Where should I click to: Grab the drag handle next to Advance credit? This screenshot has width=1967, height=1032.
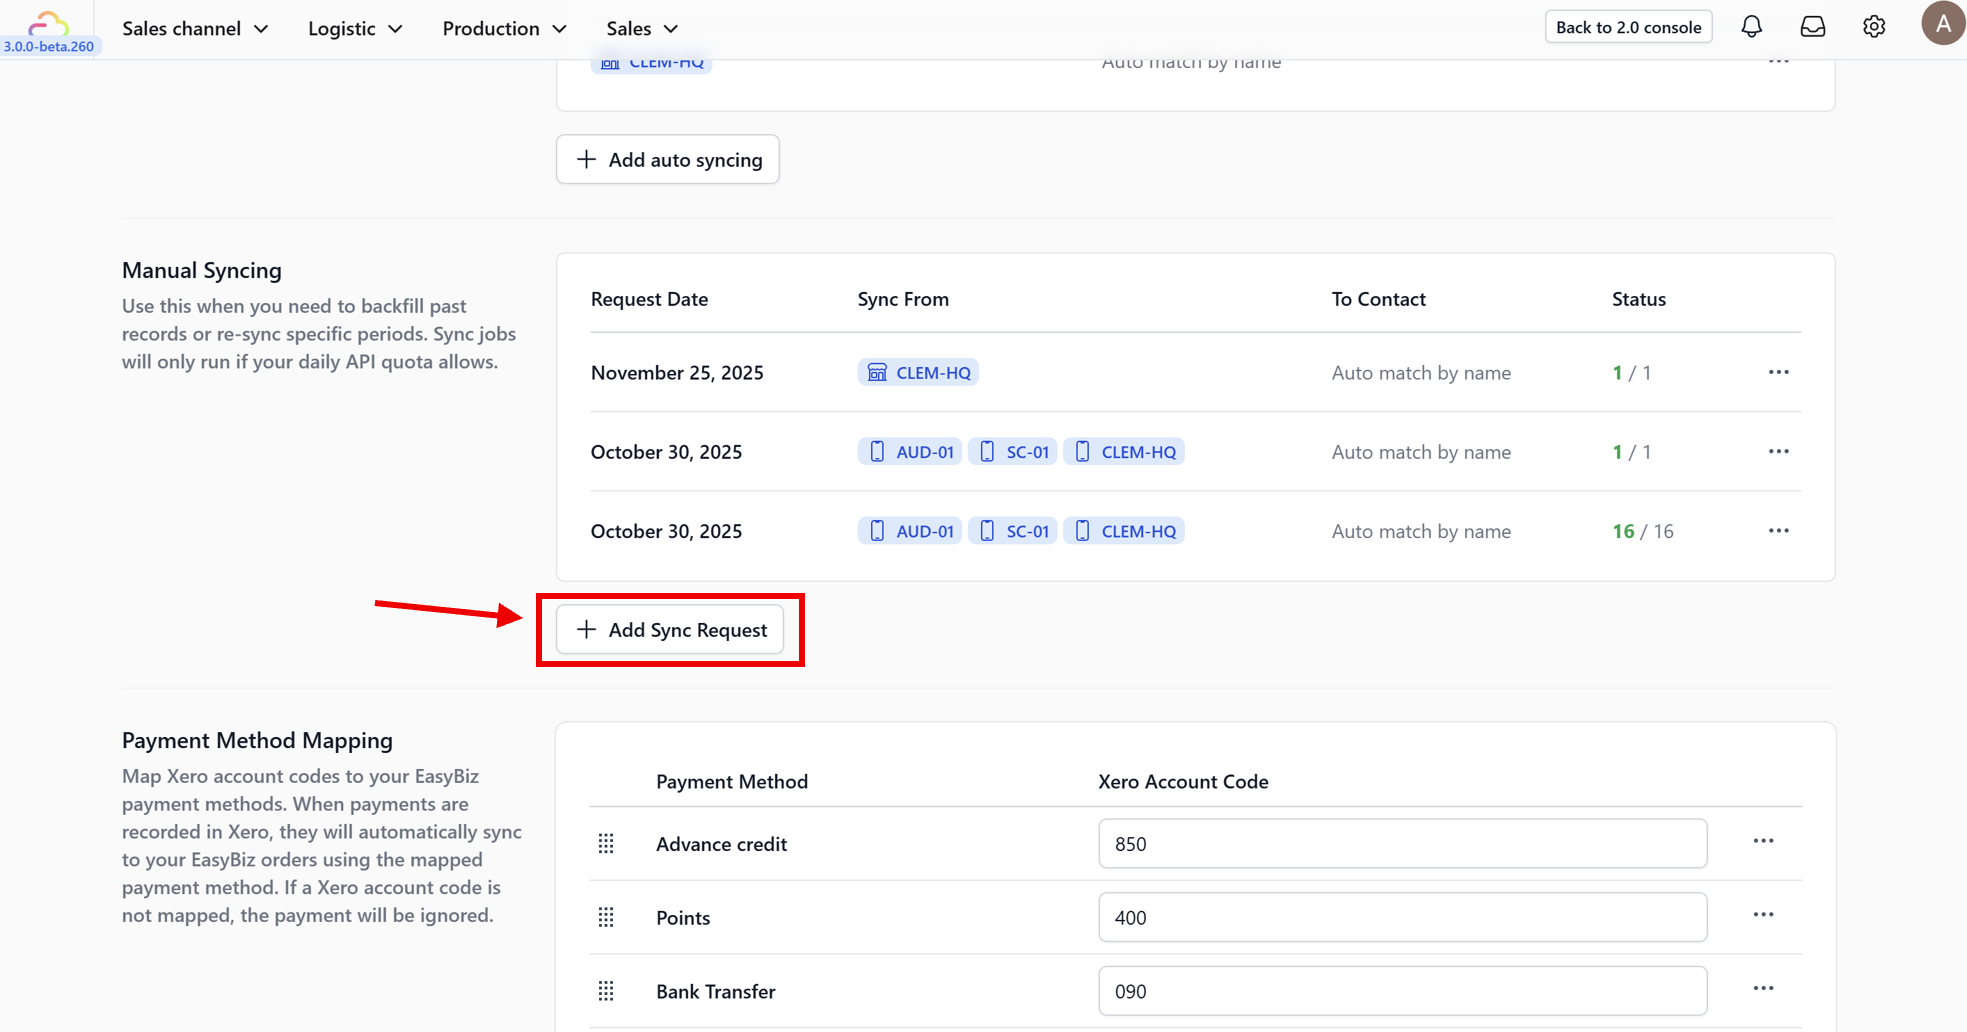coord(606,844)
